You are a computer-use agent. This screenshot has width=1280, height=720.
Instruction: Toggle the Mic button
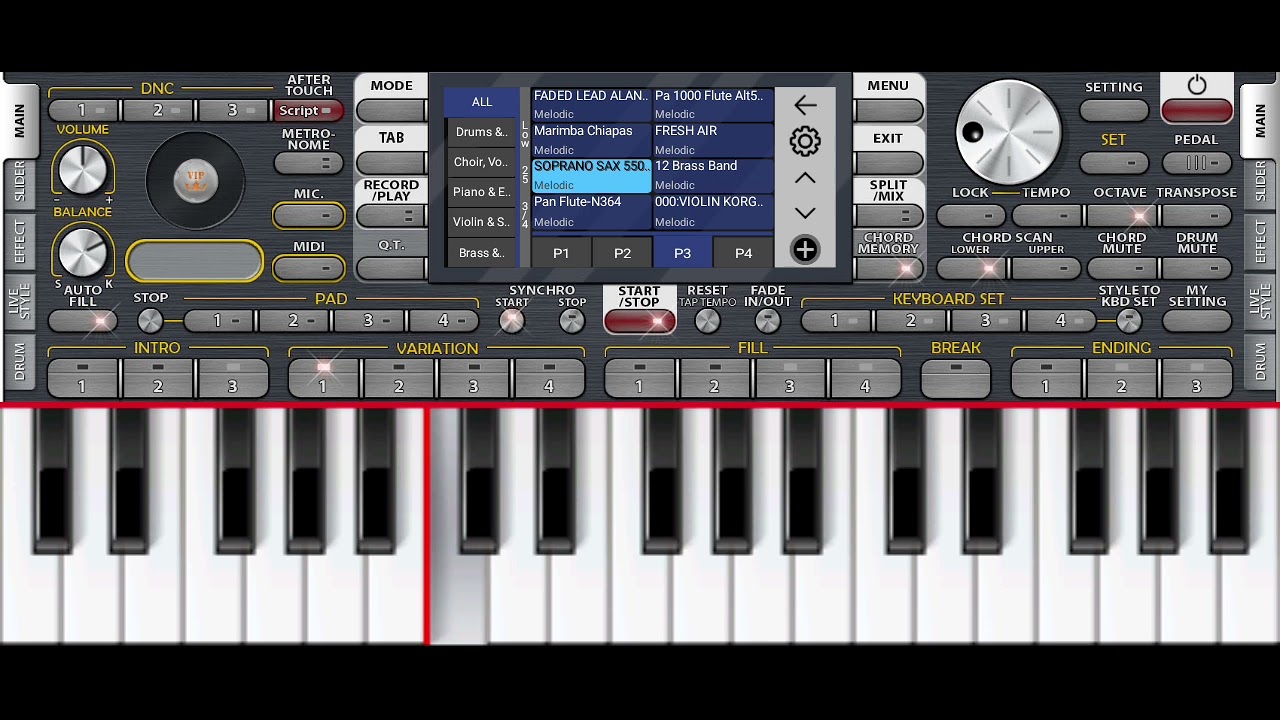(x=308, y=215)
